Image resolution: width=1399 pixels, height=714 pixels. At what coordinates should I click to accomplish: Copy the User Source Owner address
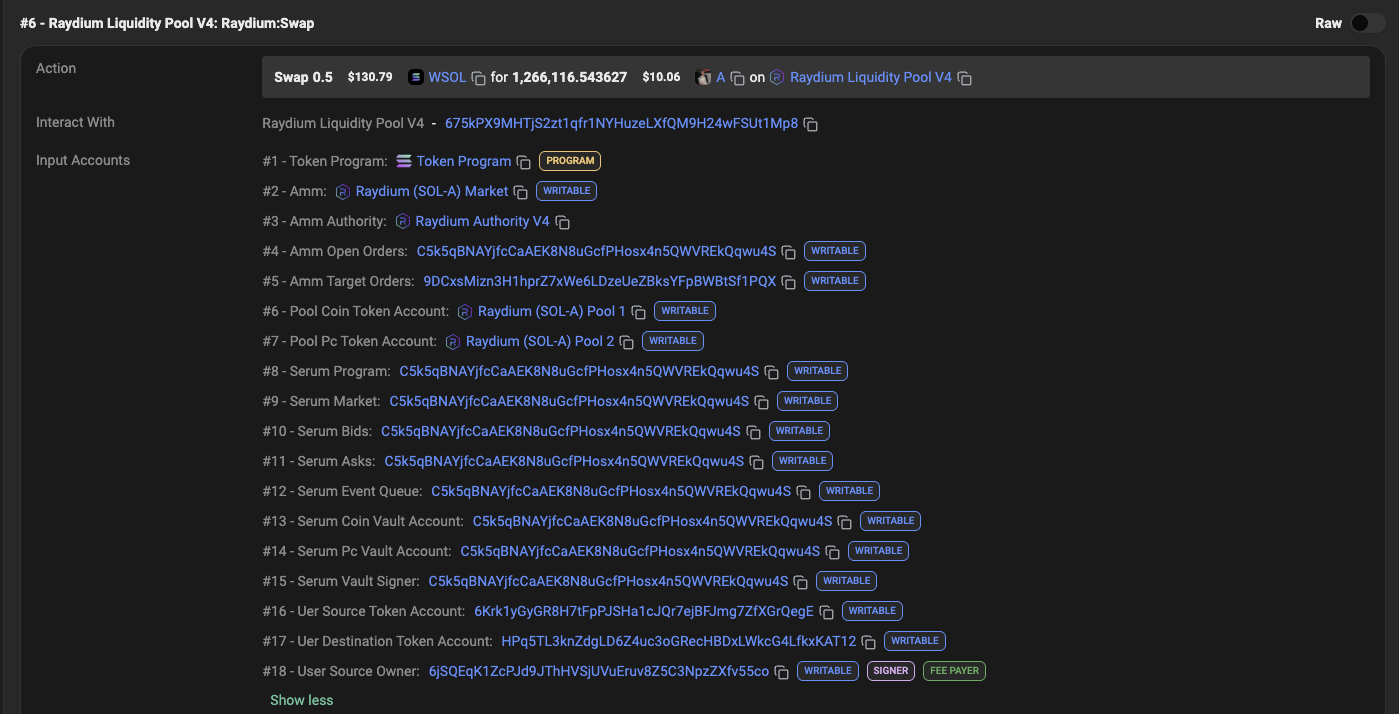(x=781, y=672)
